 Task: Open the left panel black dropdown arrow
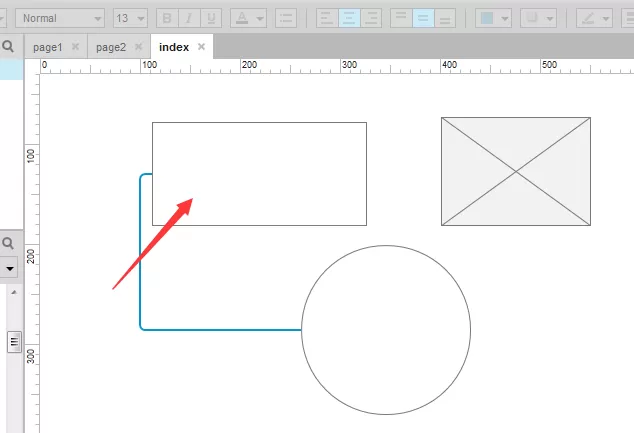(x=10, y=268)
